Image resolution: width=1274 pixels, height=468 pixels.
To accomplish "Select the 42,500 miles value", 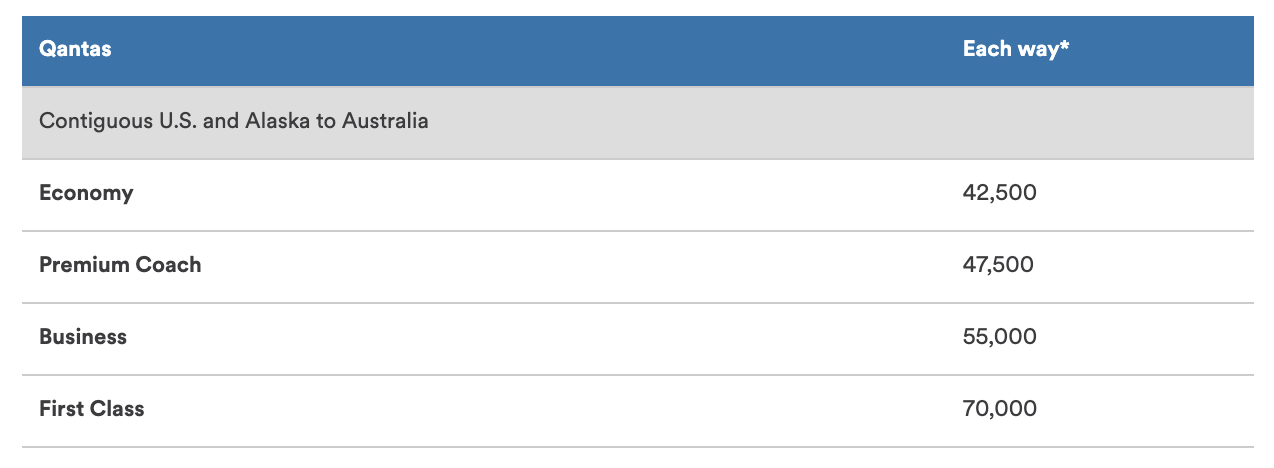I will click(999, 193).
